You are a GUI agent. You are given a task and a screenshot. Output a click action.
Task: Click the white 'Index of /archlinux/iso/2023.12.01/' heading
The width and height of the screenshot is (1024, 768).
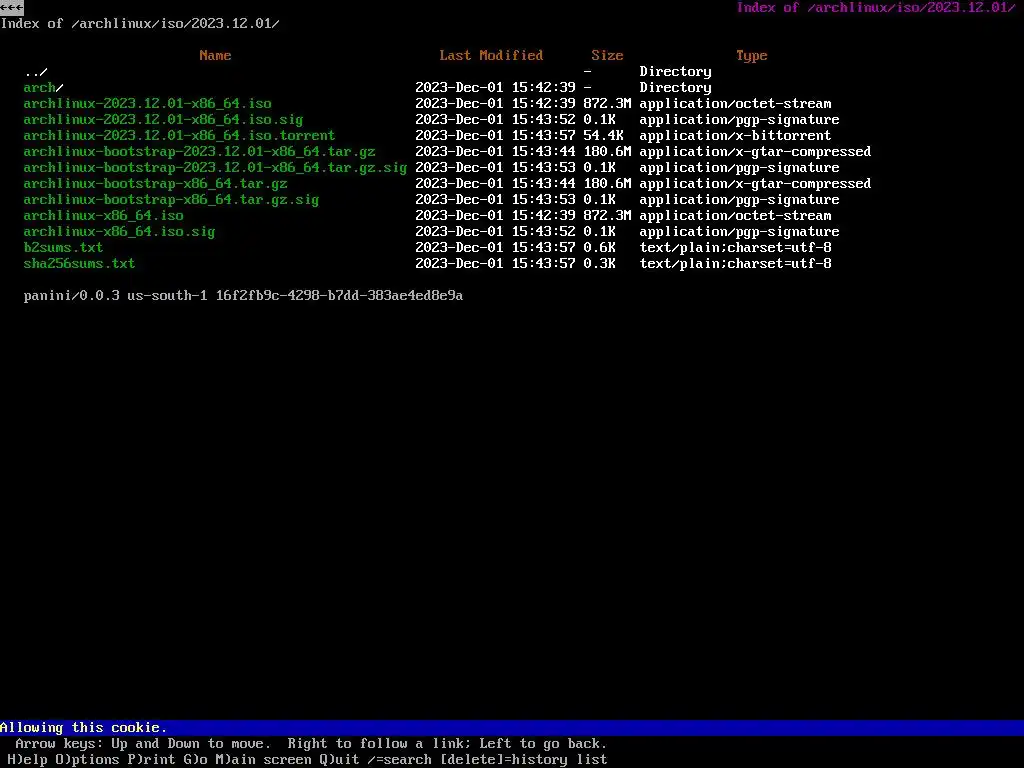tap(140, 24)
